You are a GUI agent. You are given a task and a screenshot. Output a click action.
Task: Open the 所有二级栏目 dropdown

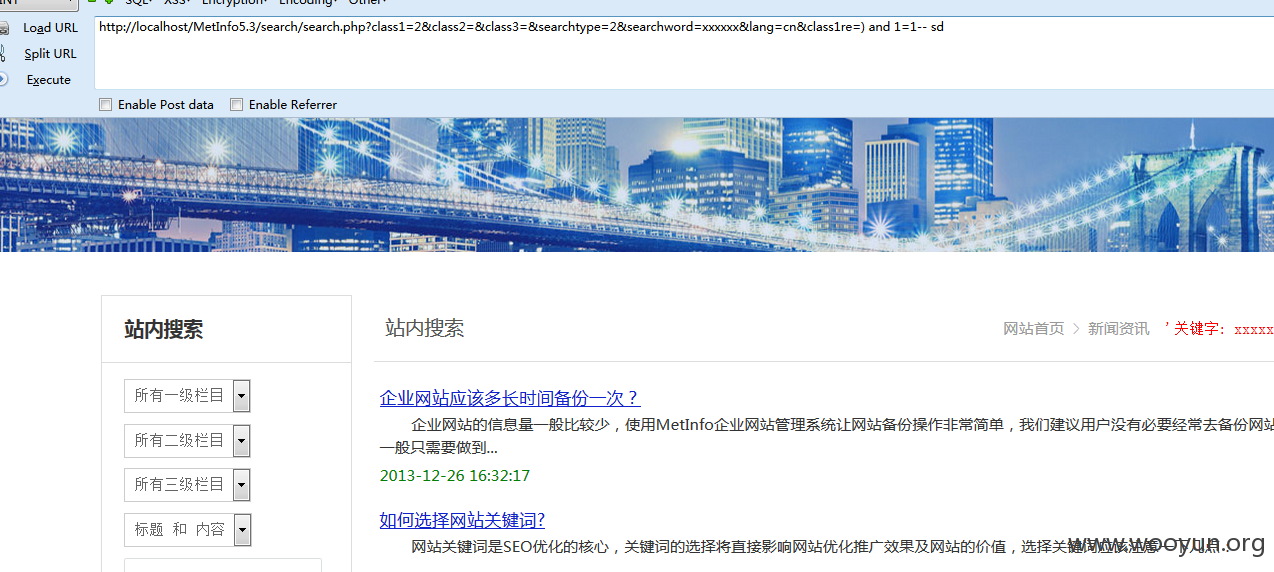coord(187,440)
